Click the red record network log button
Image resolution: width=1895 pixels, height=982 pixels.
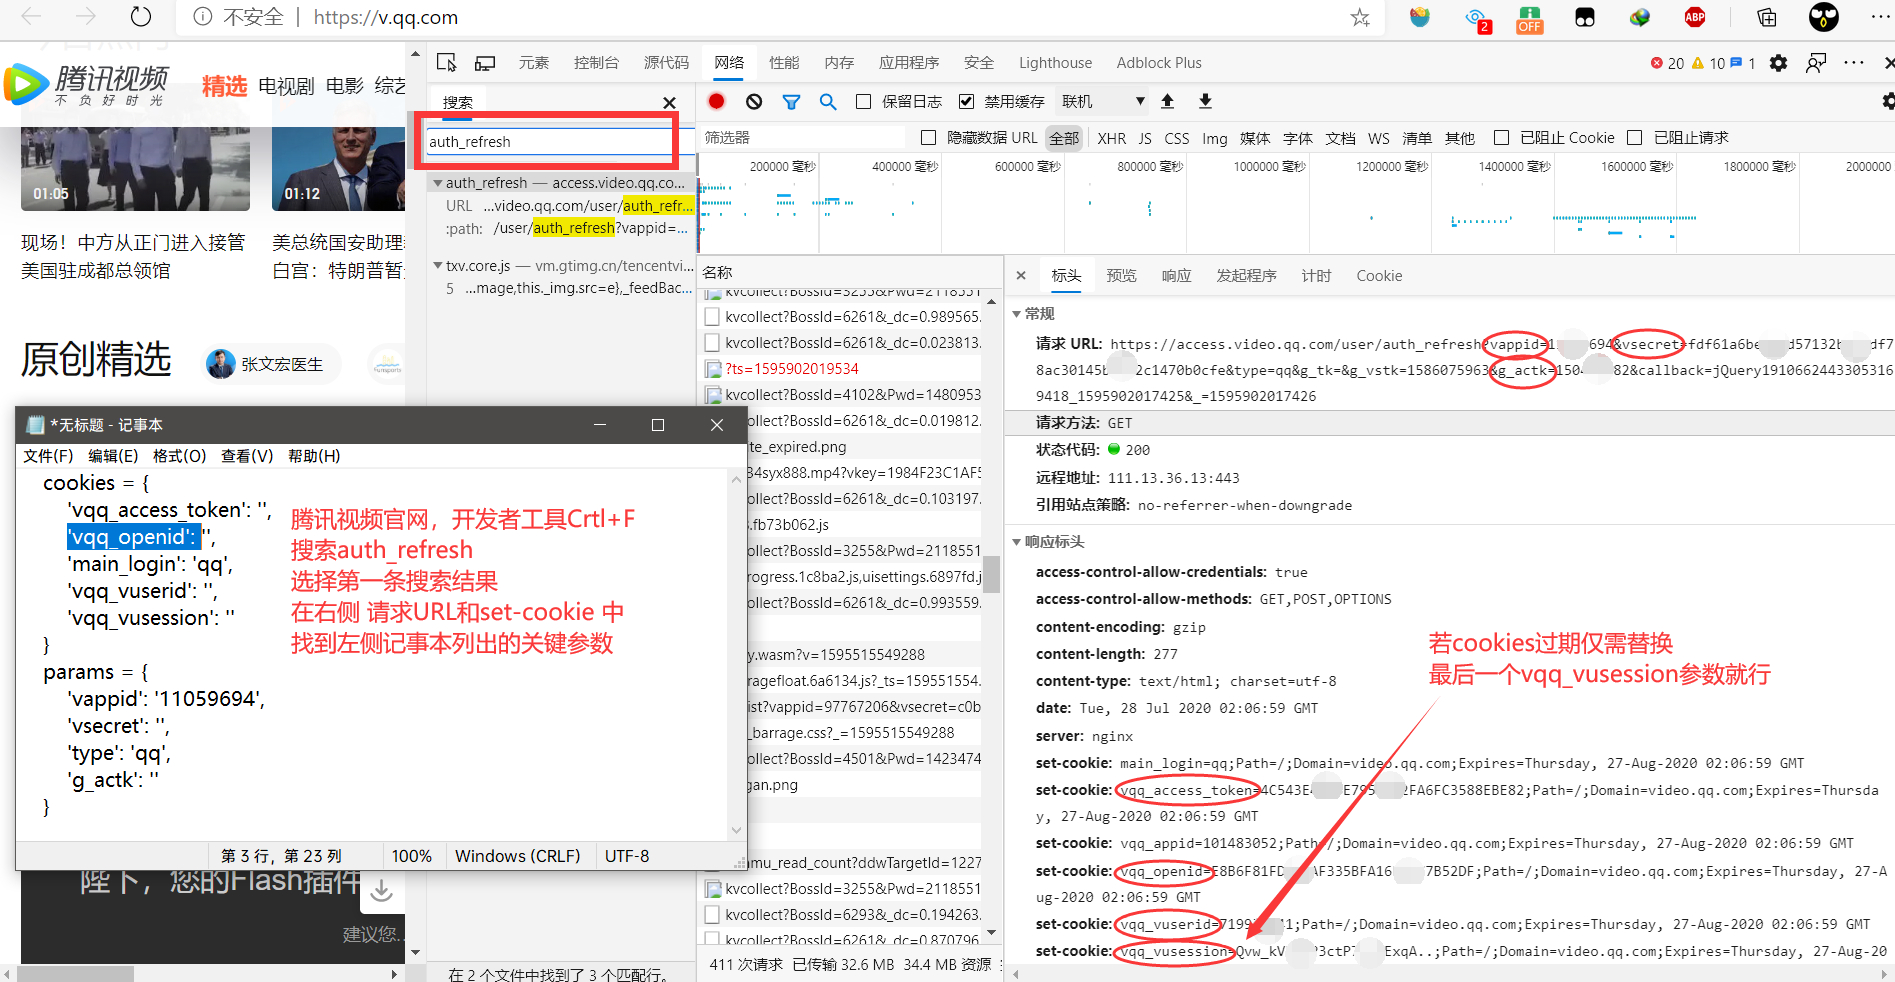click(x=716, y=101)
